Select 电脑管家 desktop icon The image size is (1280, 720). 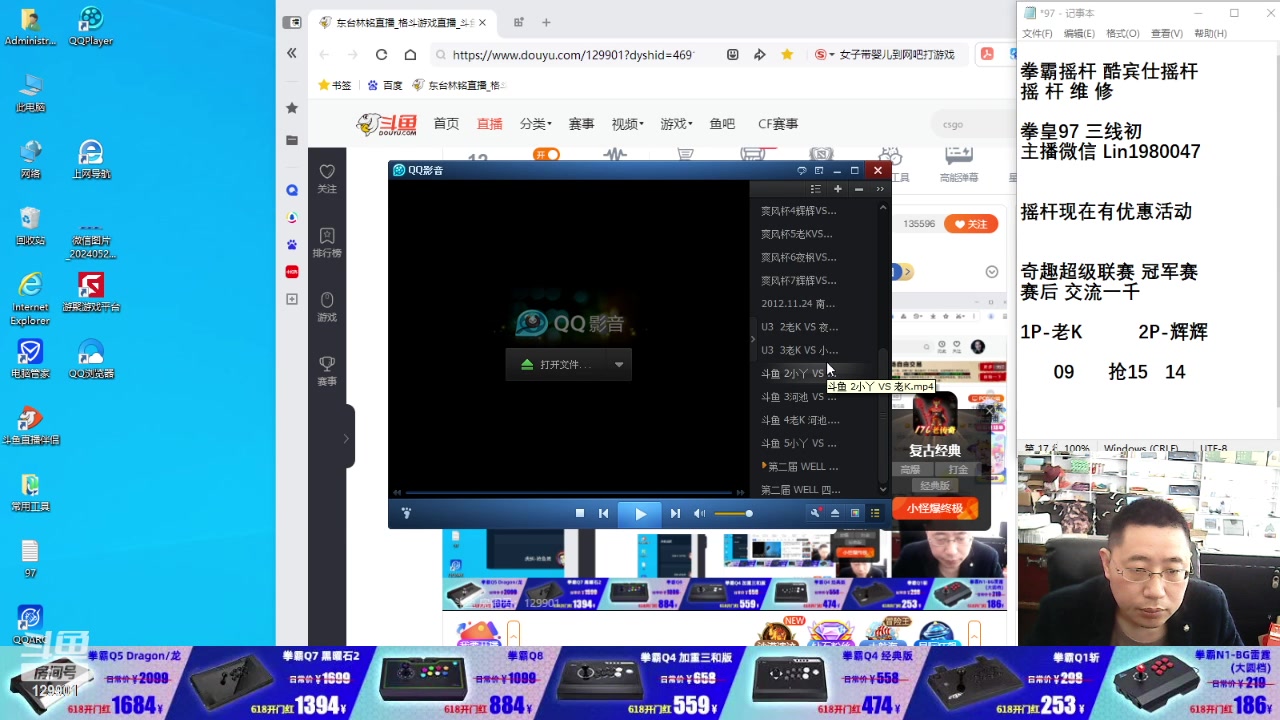pos(30,359)
